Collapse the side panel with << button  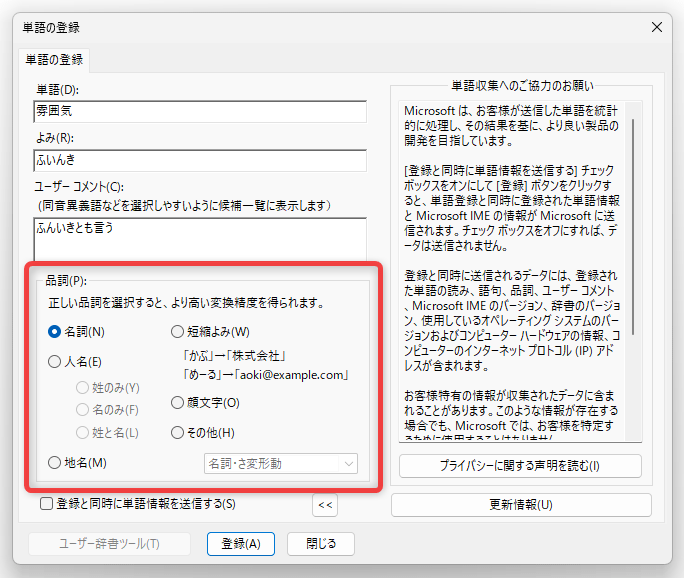325,505
